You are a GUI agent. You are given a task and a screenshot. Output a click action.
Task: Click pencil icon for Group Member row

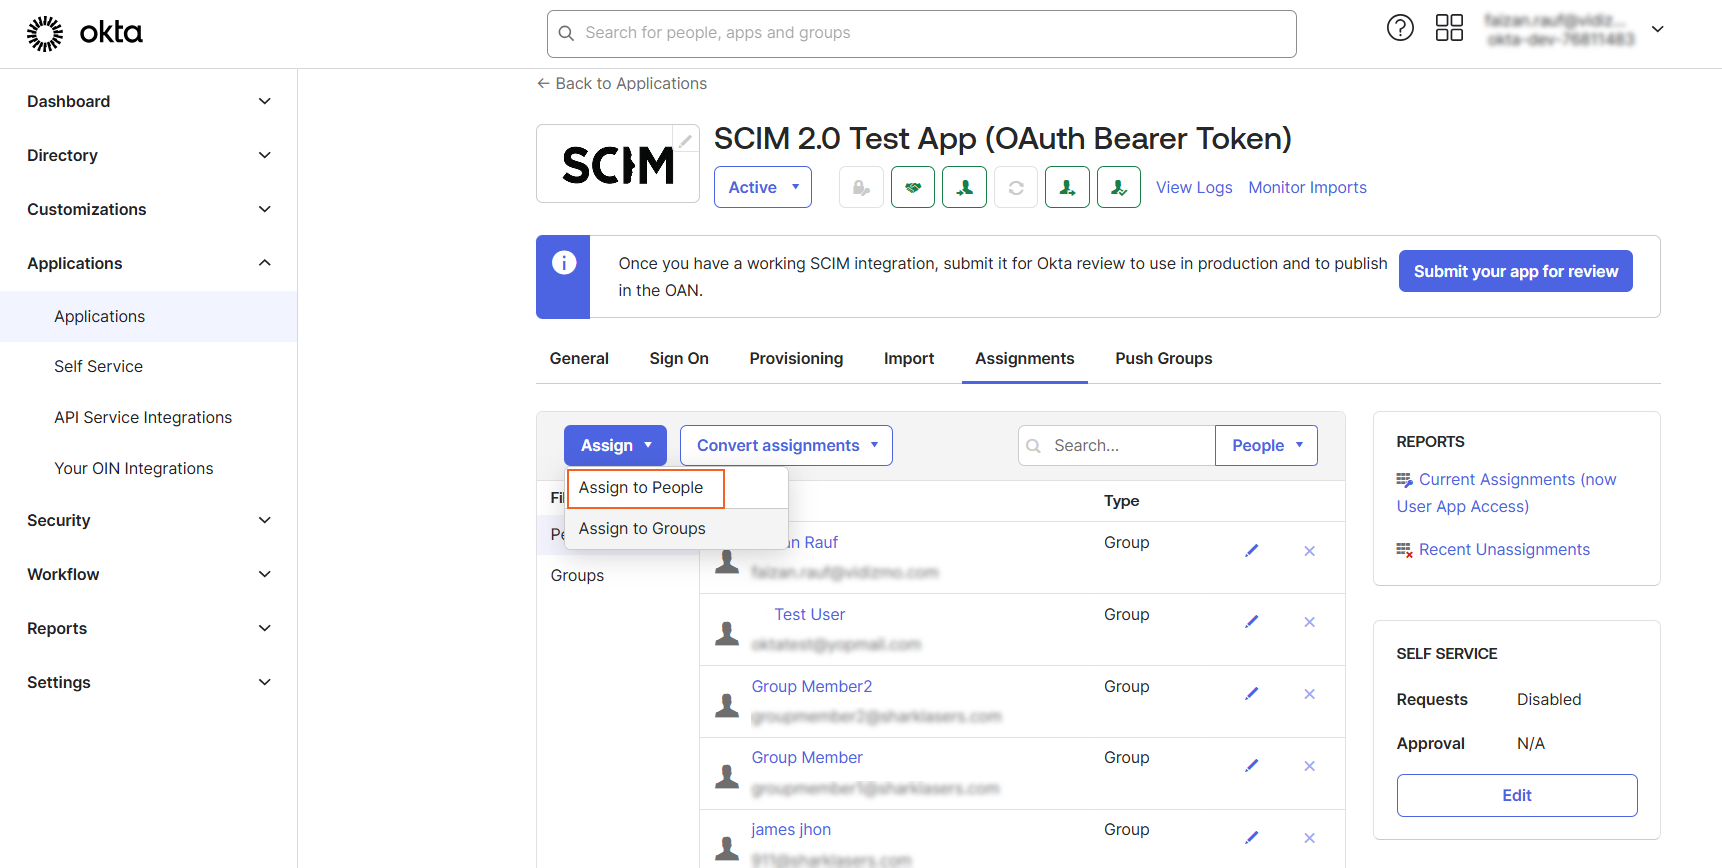[1251, 766]
